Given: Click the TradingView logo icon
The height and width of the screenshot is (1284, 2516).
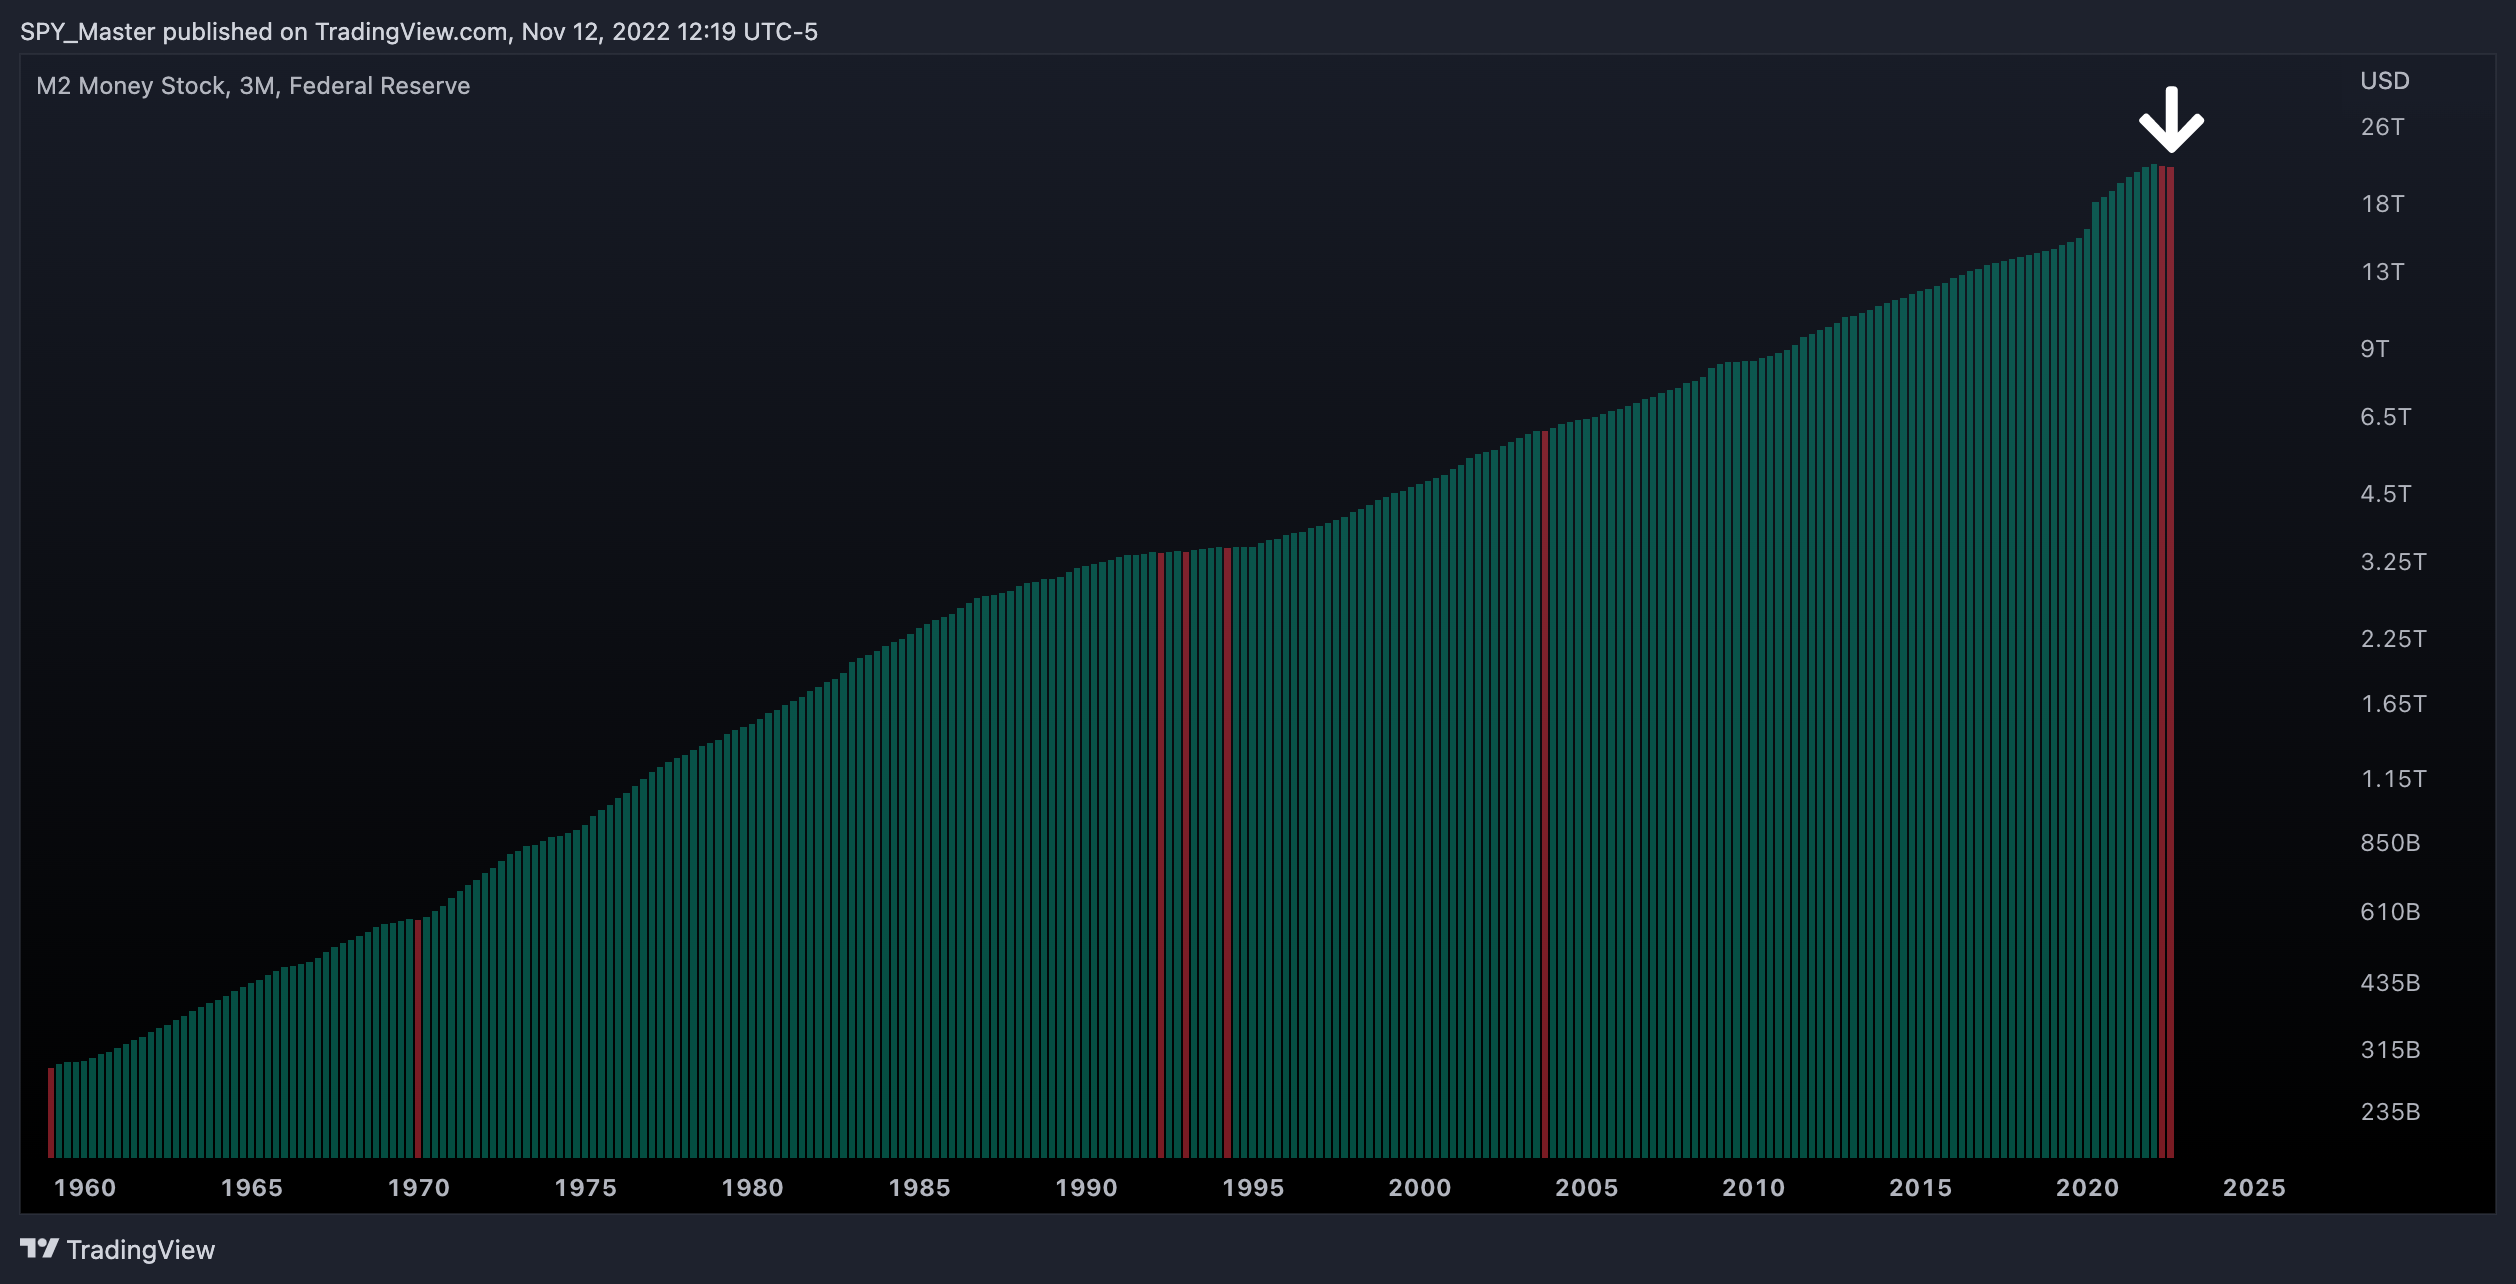Looking at the screenshot, I should (39, 1248).
